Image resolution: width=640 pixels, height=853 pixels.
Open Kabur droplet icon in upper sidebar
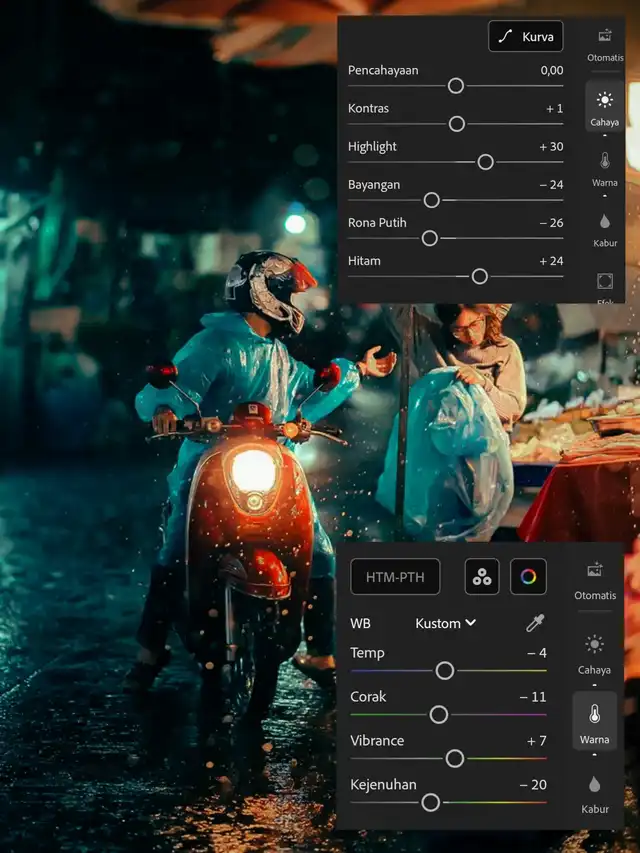point(604,228)
